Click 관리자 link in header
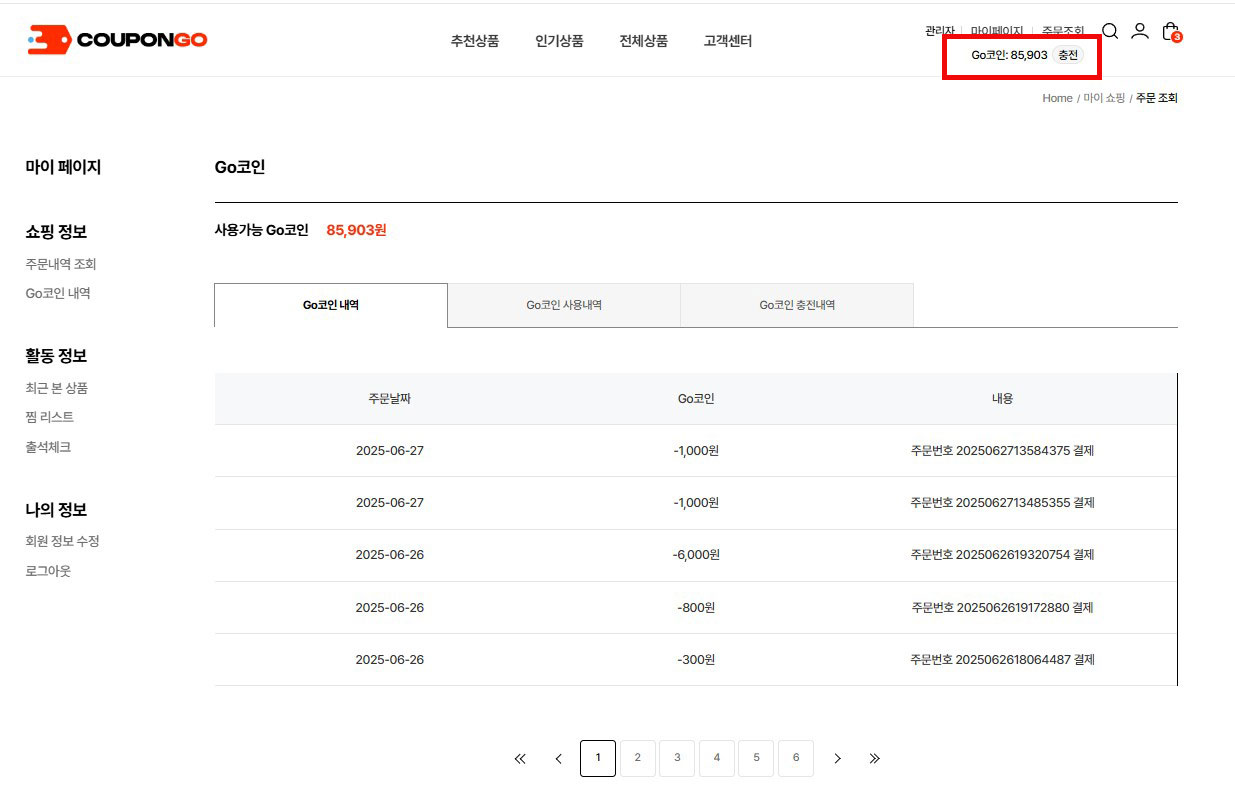The image size is (1235, 787). tap(940, 32)
